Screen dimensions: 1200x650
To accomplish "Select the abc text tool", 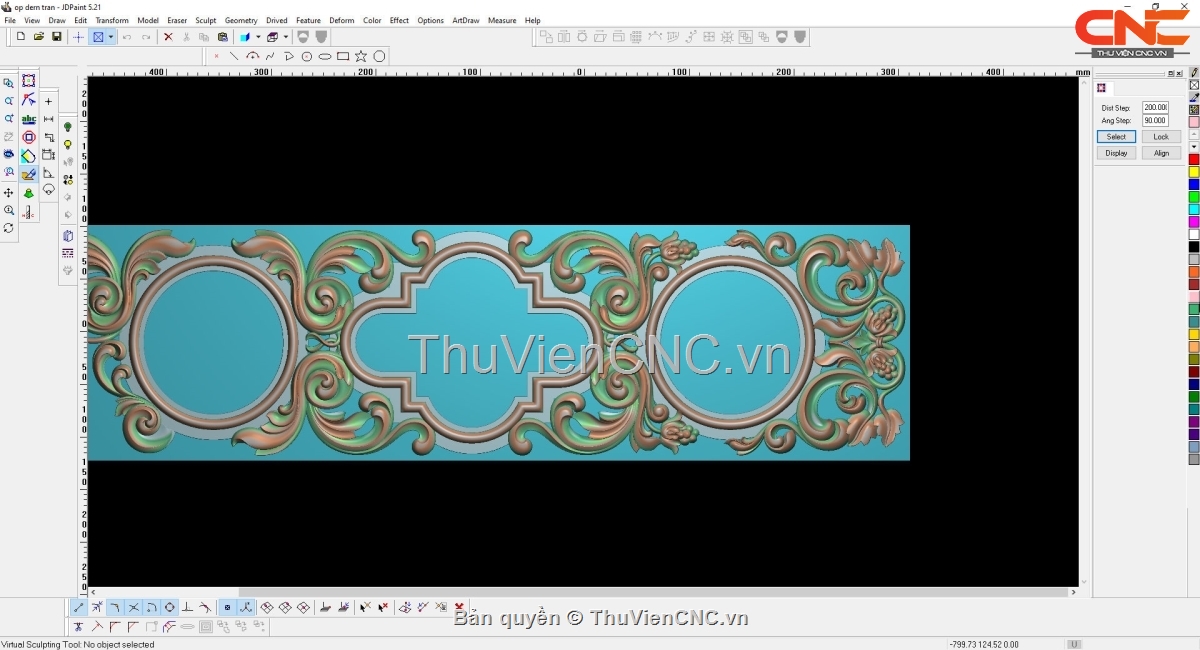I will click(28, 119).
